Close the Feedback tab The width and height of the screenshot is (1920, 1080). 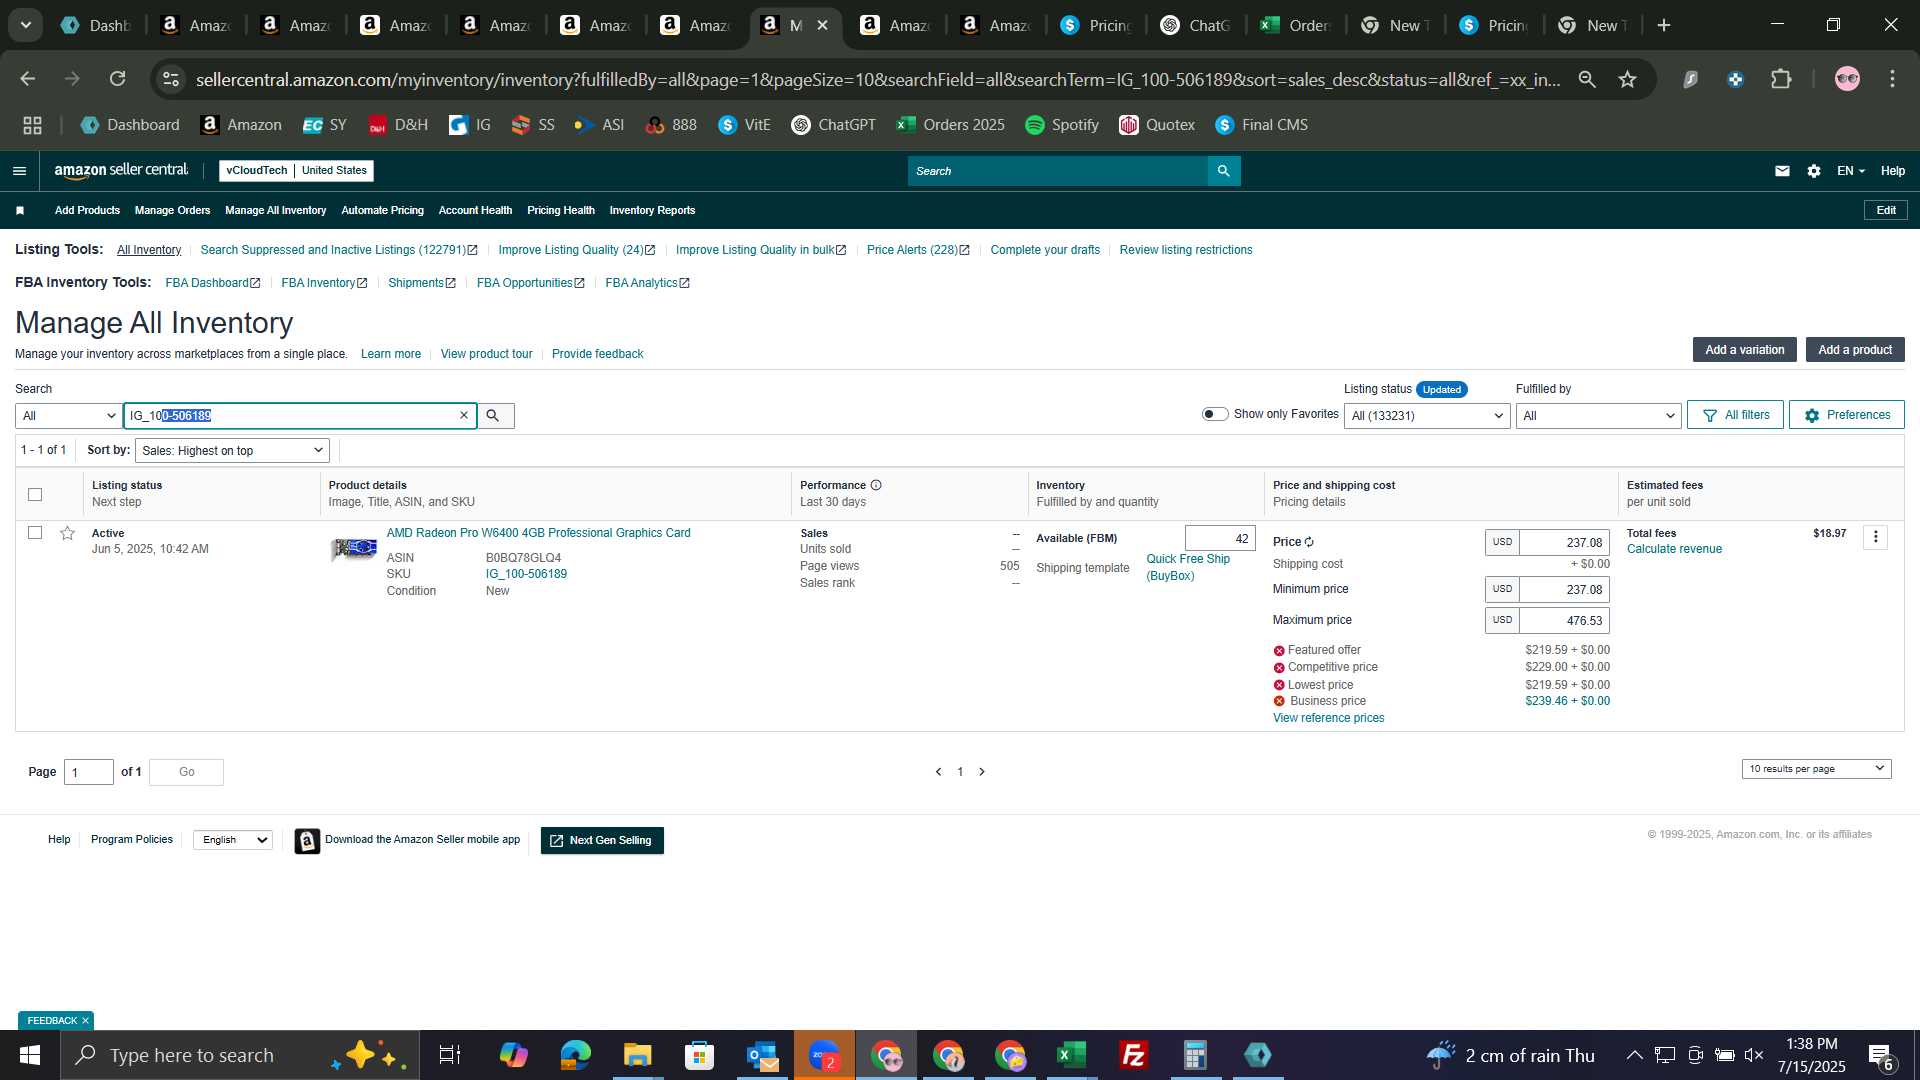tap(85, 1020)
